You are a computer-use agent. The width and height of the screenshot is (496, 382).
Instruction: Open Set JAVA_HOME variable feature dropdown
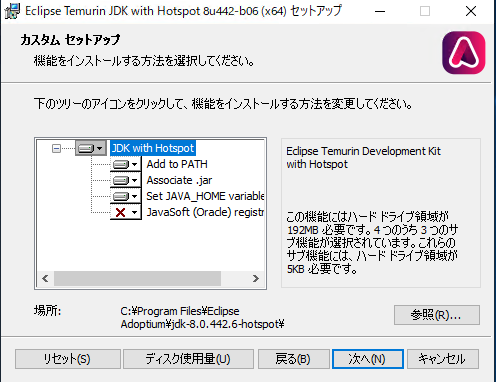tap(126, 196)
